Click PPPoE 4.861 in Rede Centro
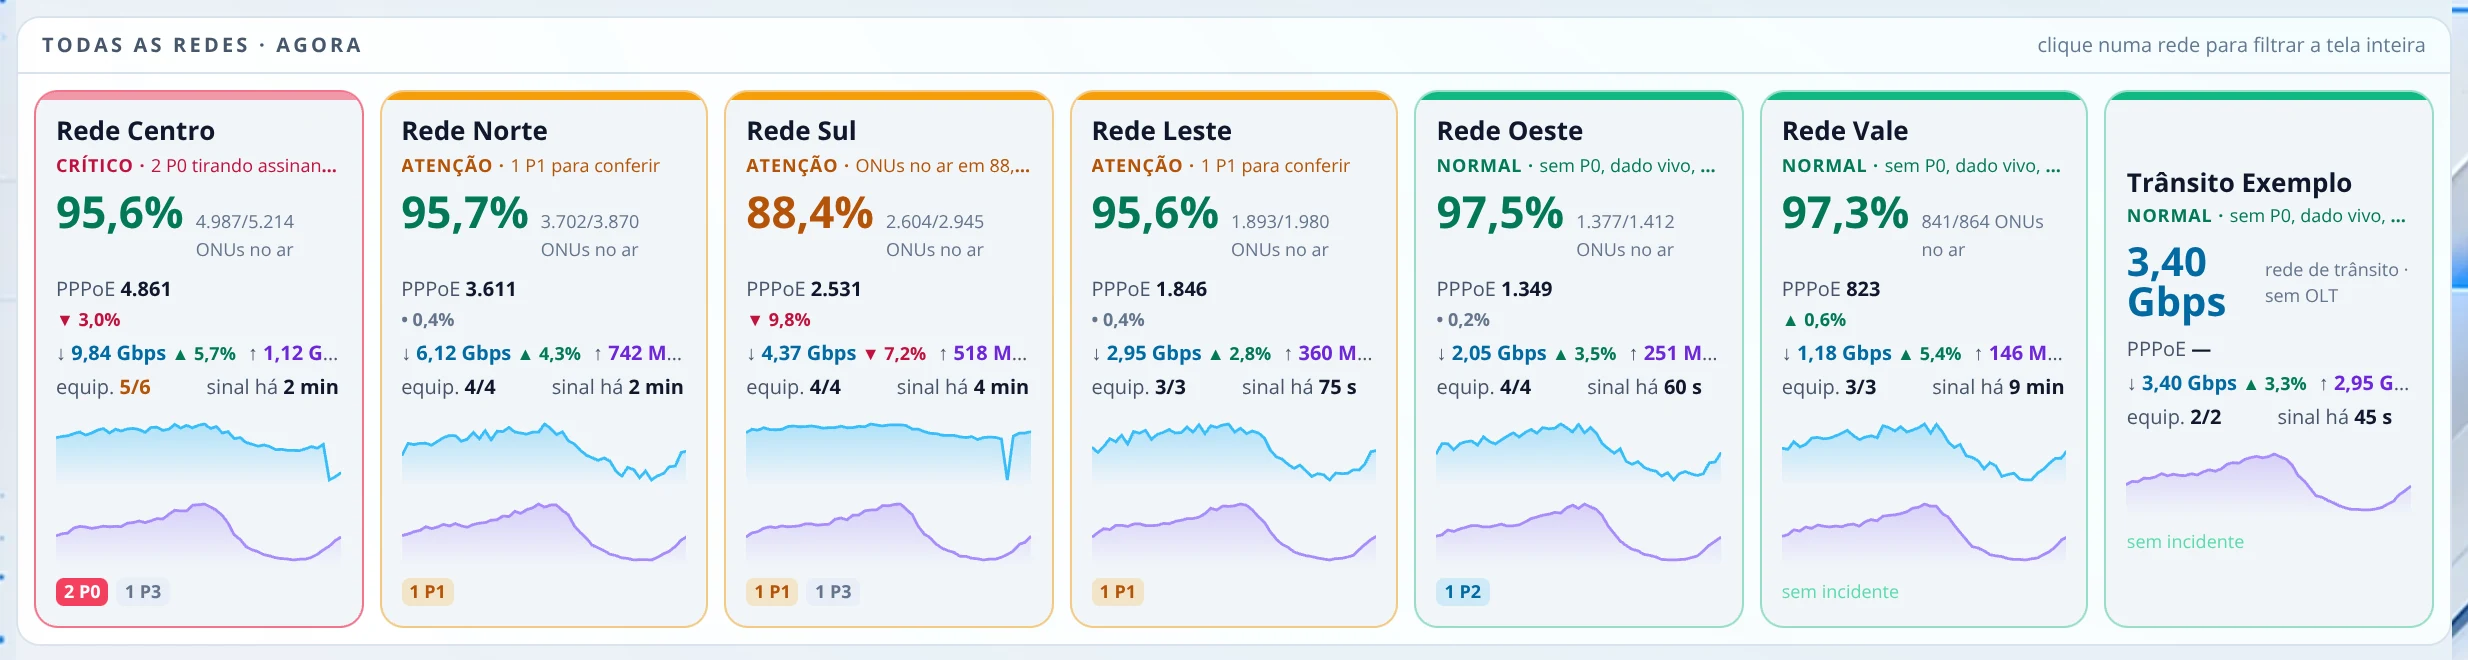This screenshot has height=660, width=2468. [114, 289]
